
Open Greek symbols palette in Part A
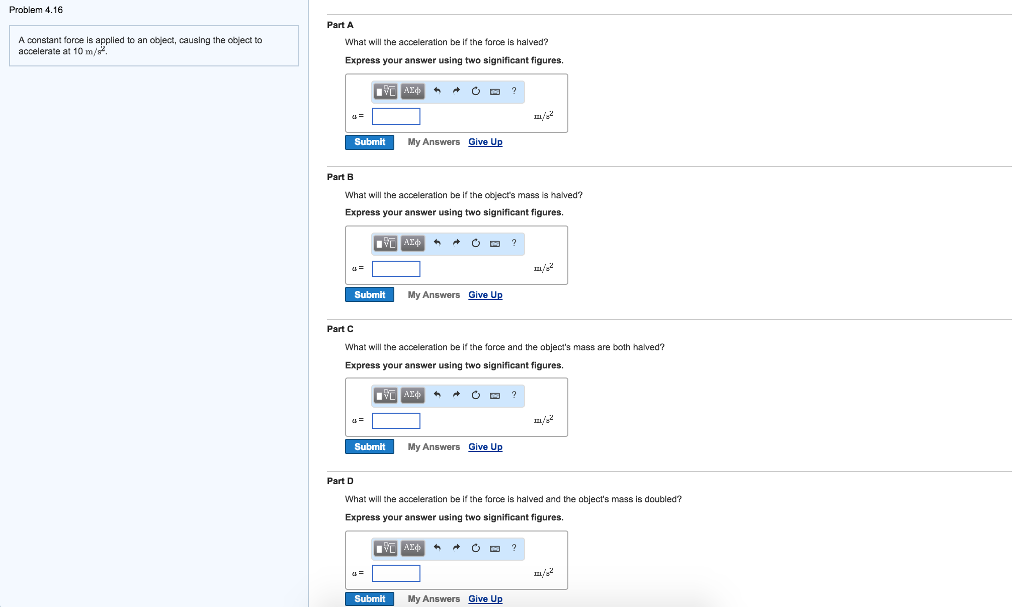click(412, 91)
